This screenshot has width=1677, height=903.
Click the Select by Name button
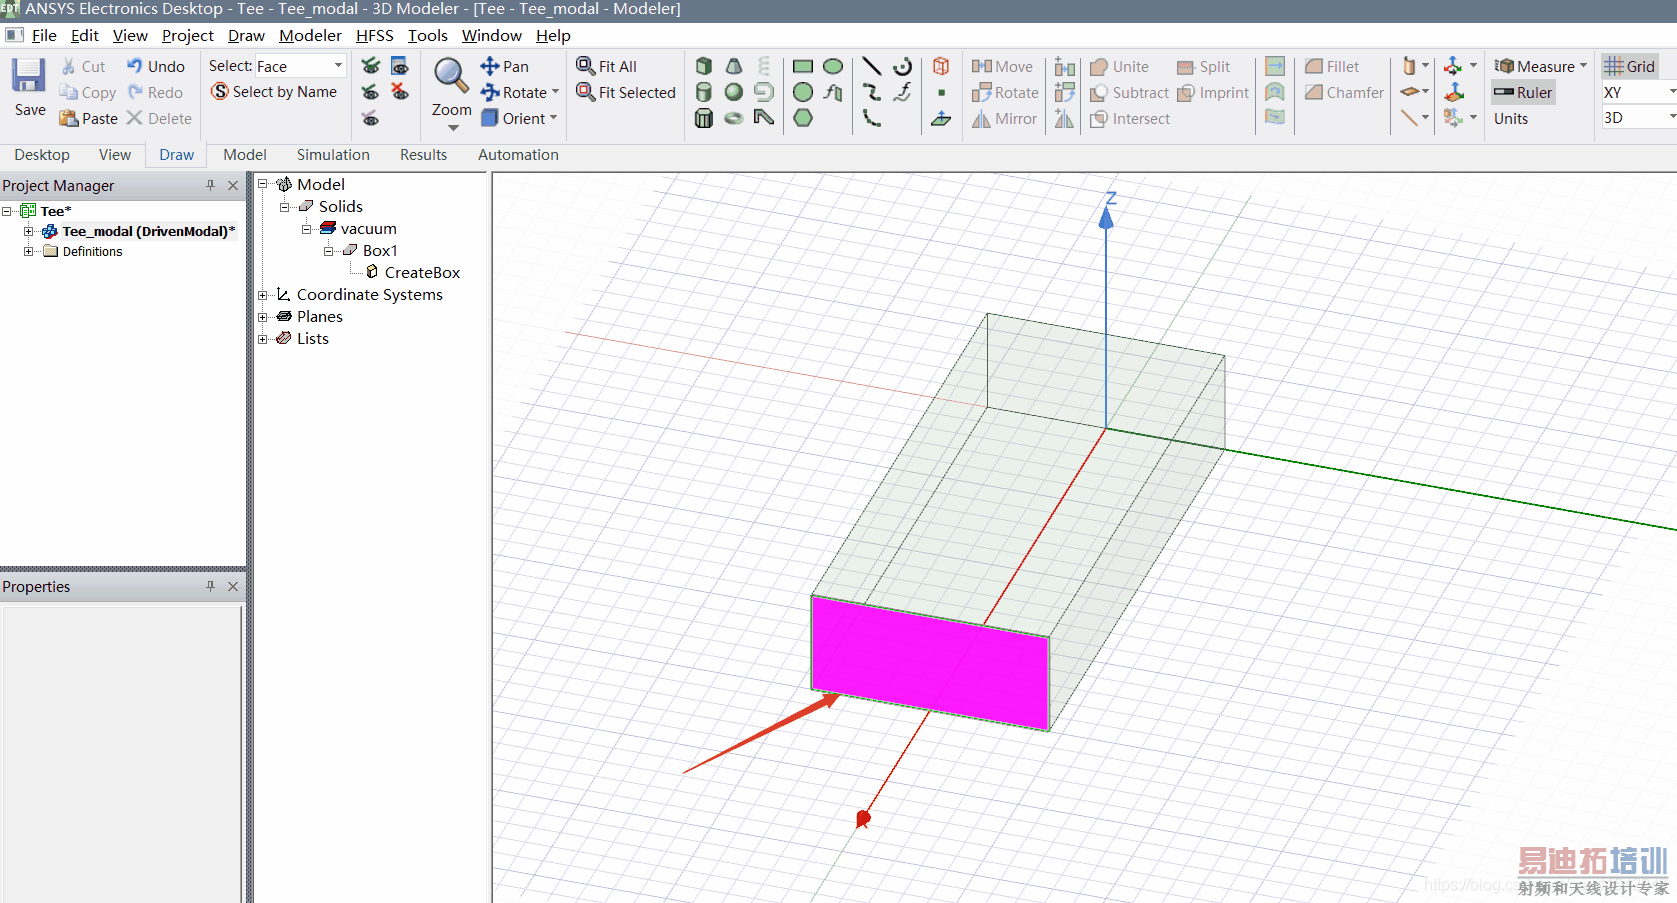(x=274, y=92)
